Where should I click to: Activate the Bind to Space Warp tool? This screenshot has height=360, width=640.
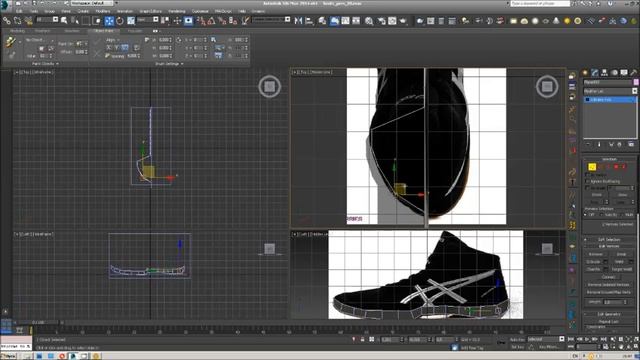[28, 20]
